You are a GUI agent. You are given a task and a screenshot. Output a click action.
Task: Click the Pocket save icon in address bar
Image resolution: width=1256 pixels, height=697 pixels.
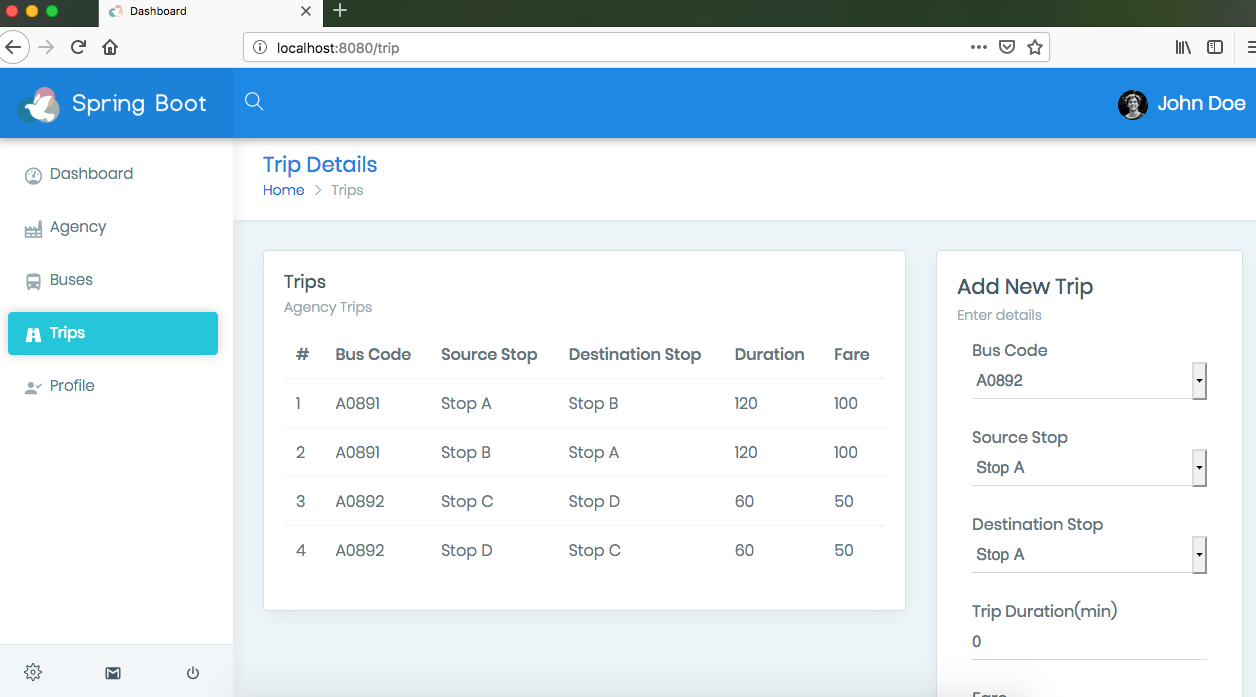1008,47
